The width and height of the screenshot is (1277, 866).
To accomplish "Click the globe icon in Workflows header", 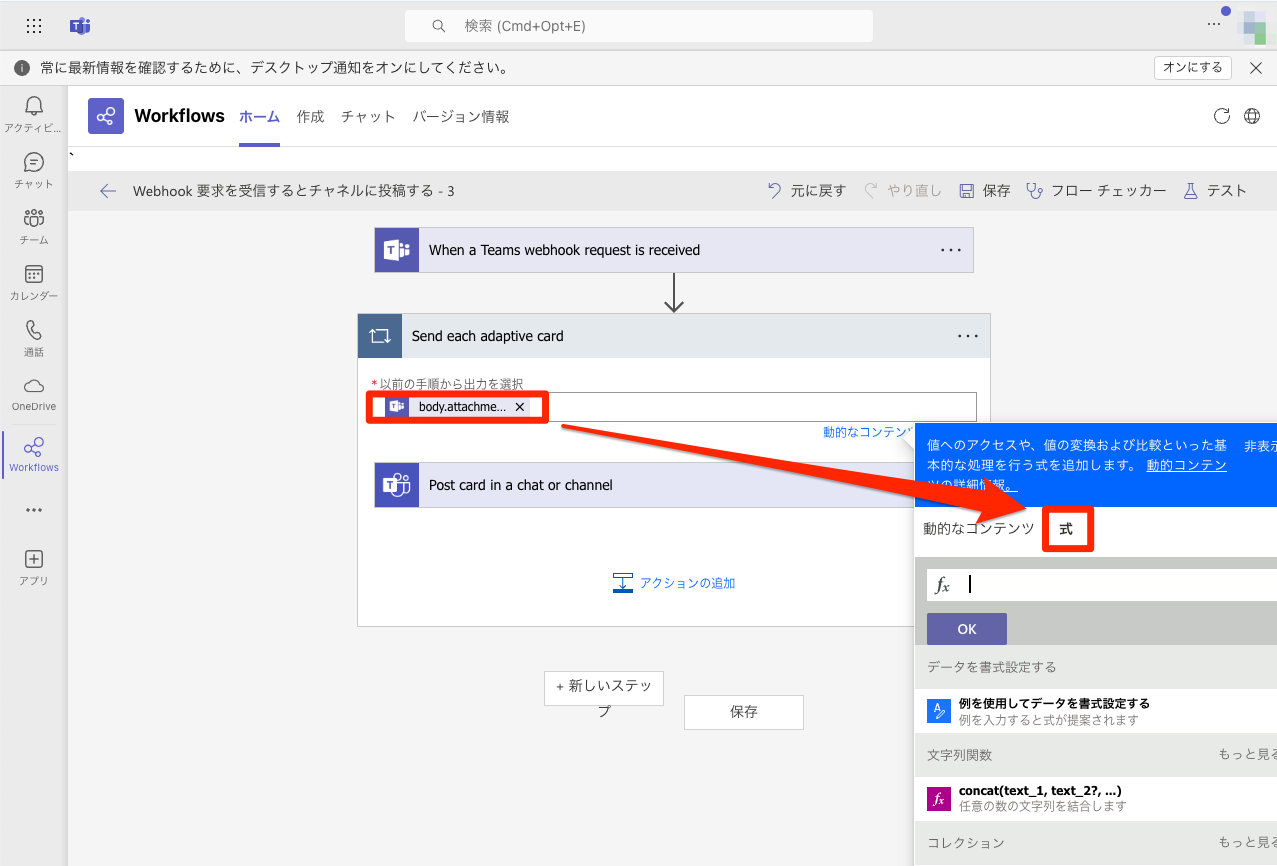I will (x=1252, y=116).
